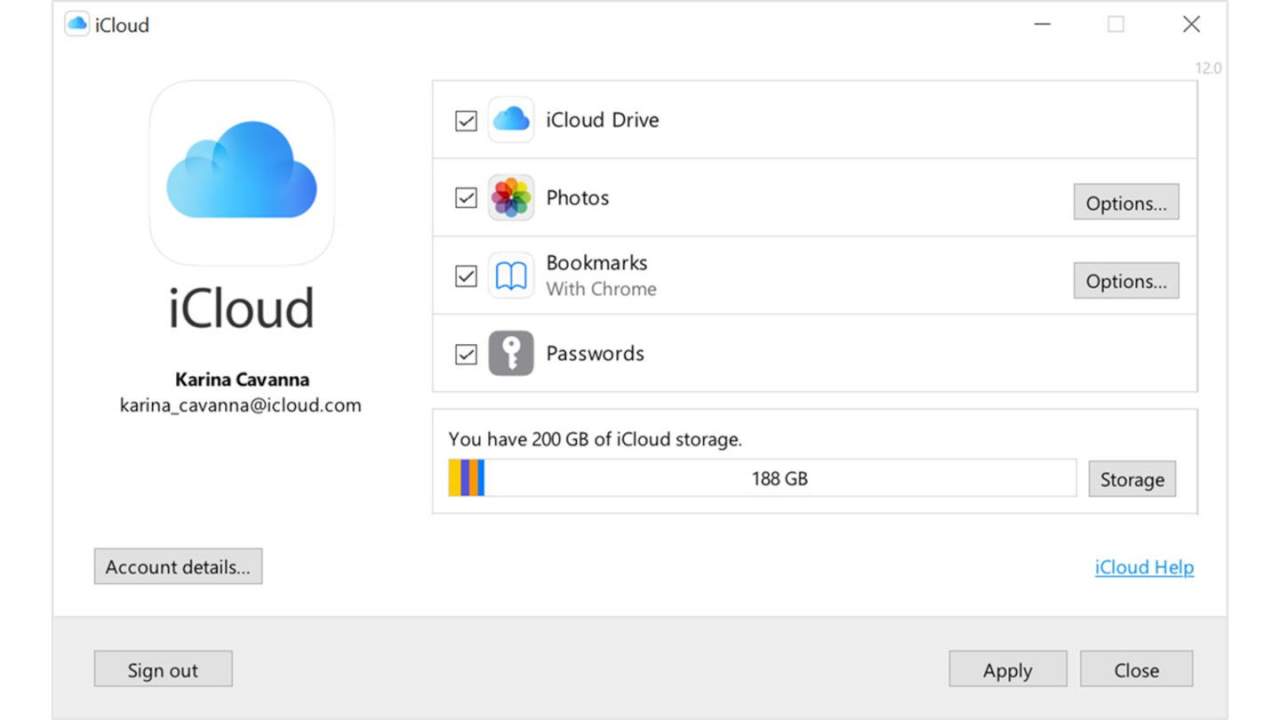The height and width of the screenshot is (720, 1280).
Task: Click the Close button at bottom
Action: tap(1137, 670)
